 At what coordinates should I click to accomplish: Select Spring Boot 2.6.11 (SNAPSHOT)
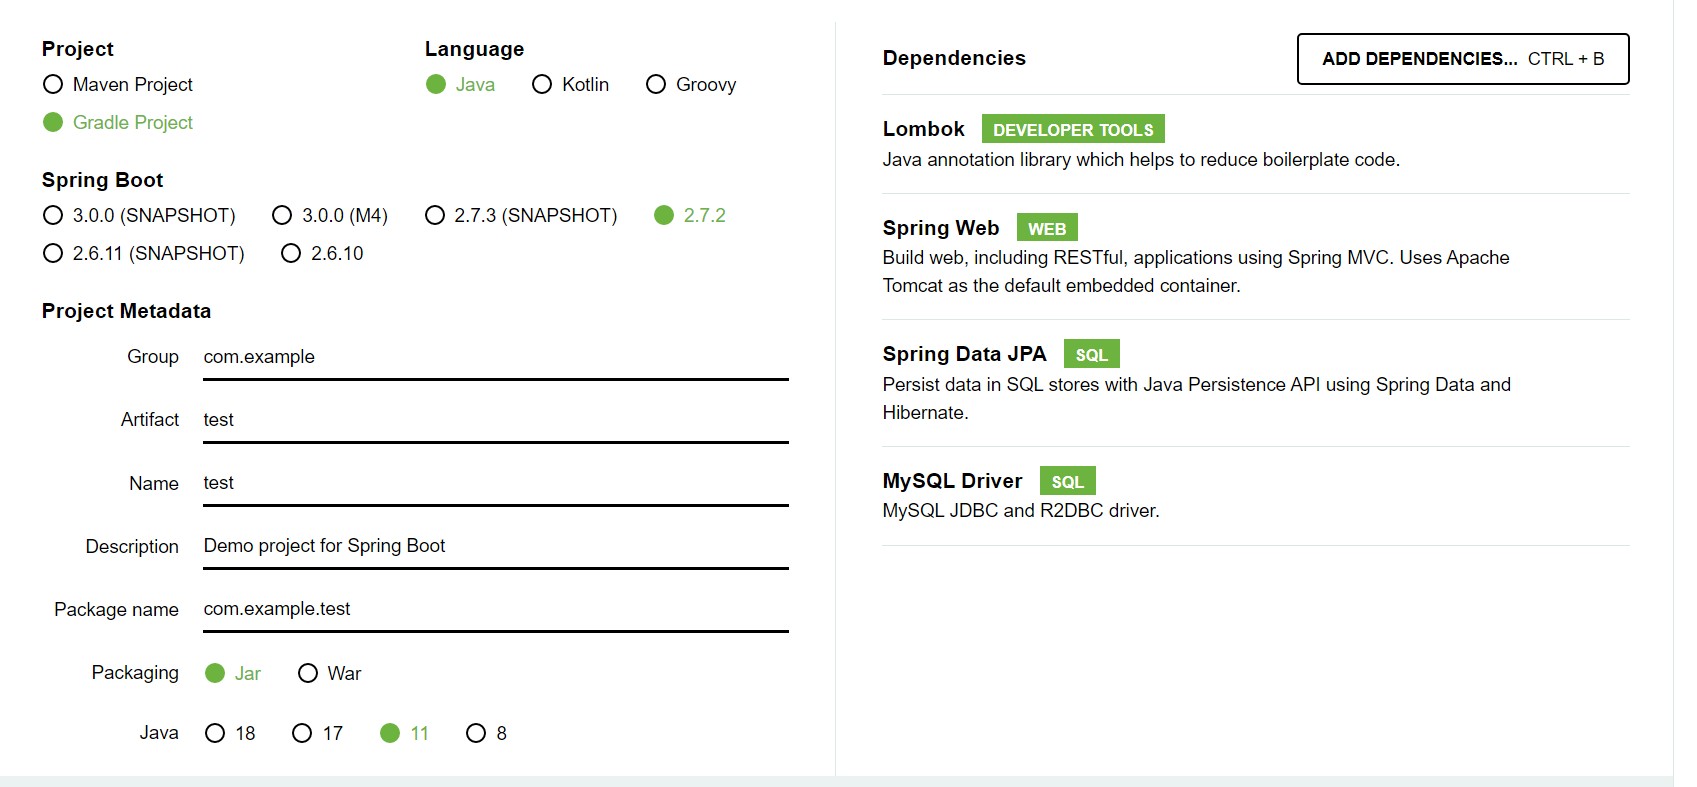pos(54,254)
